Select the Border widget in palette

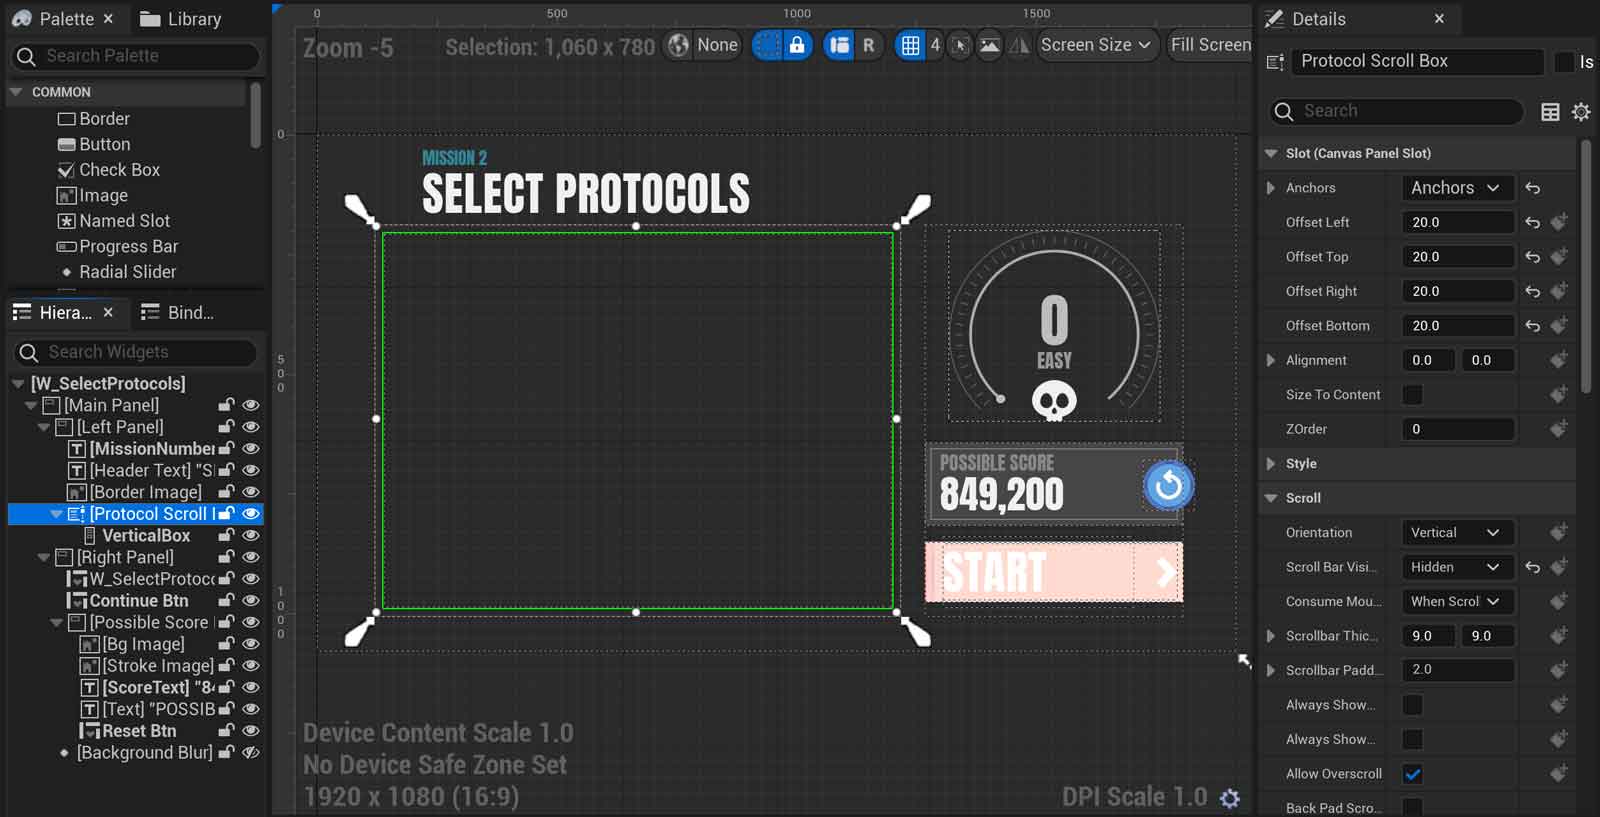point(94,118)
